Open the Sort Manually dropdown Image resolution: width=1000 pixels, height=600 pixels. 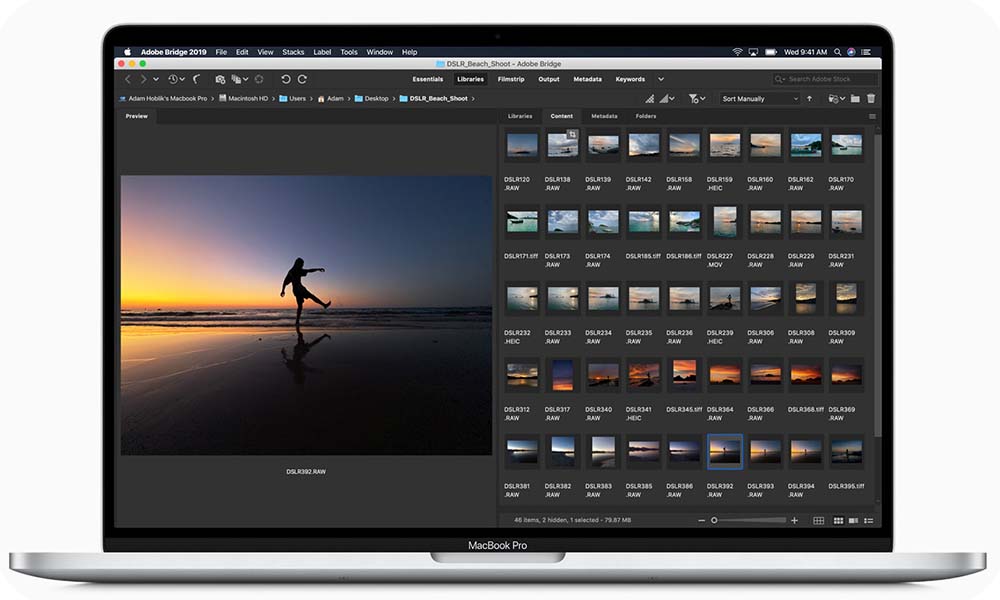tap(759, 99)
